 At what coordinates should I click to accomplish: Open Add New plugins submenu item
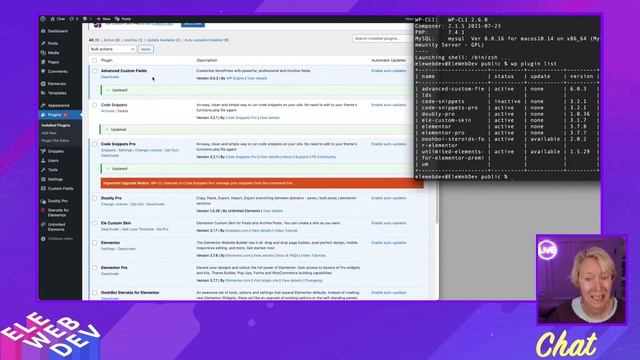[x=49, y=133]
